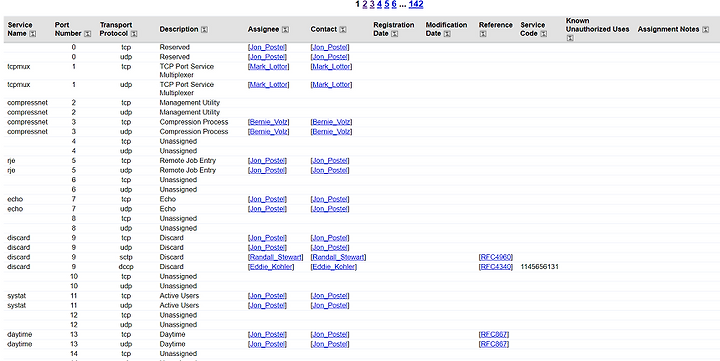Click the Known Unauthorized Uses filter icon

[x=570, y=38]
